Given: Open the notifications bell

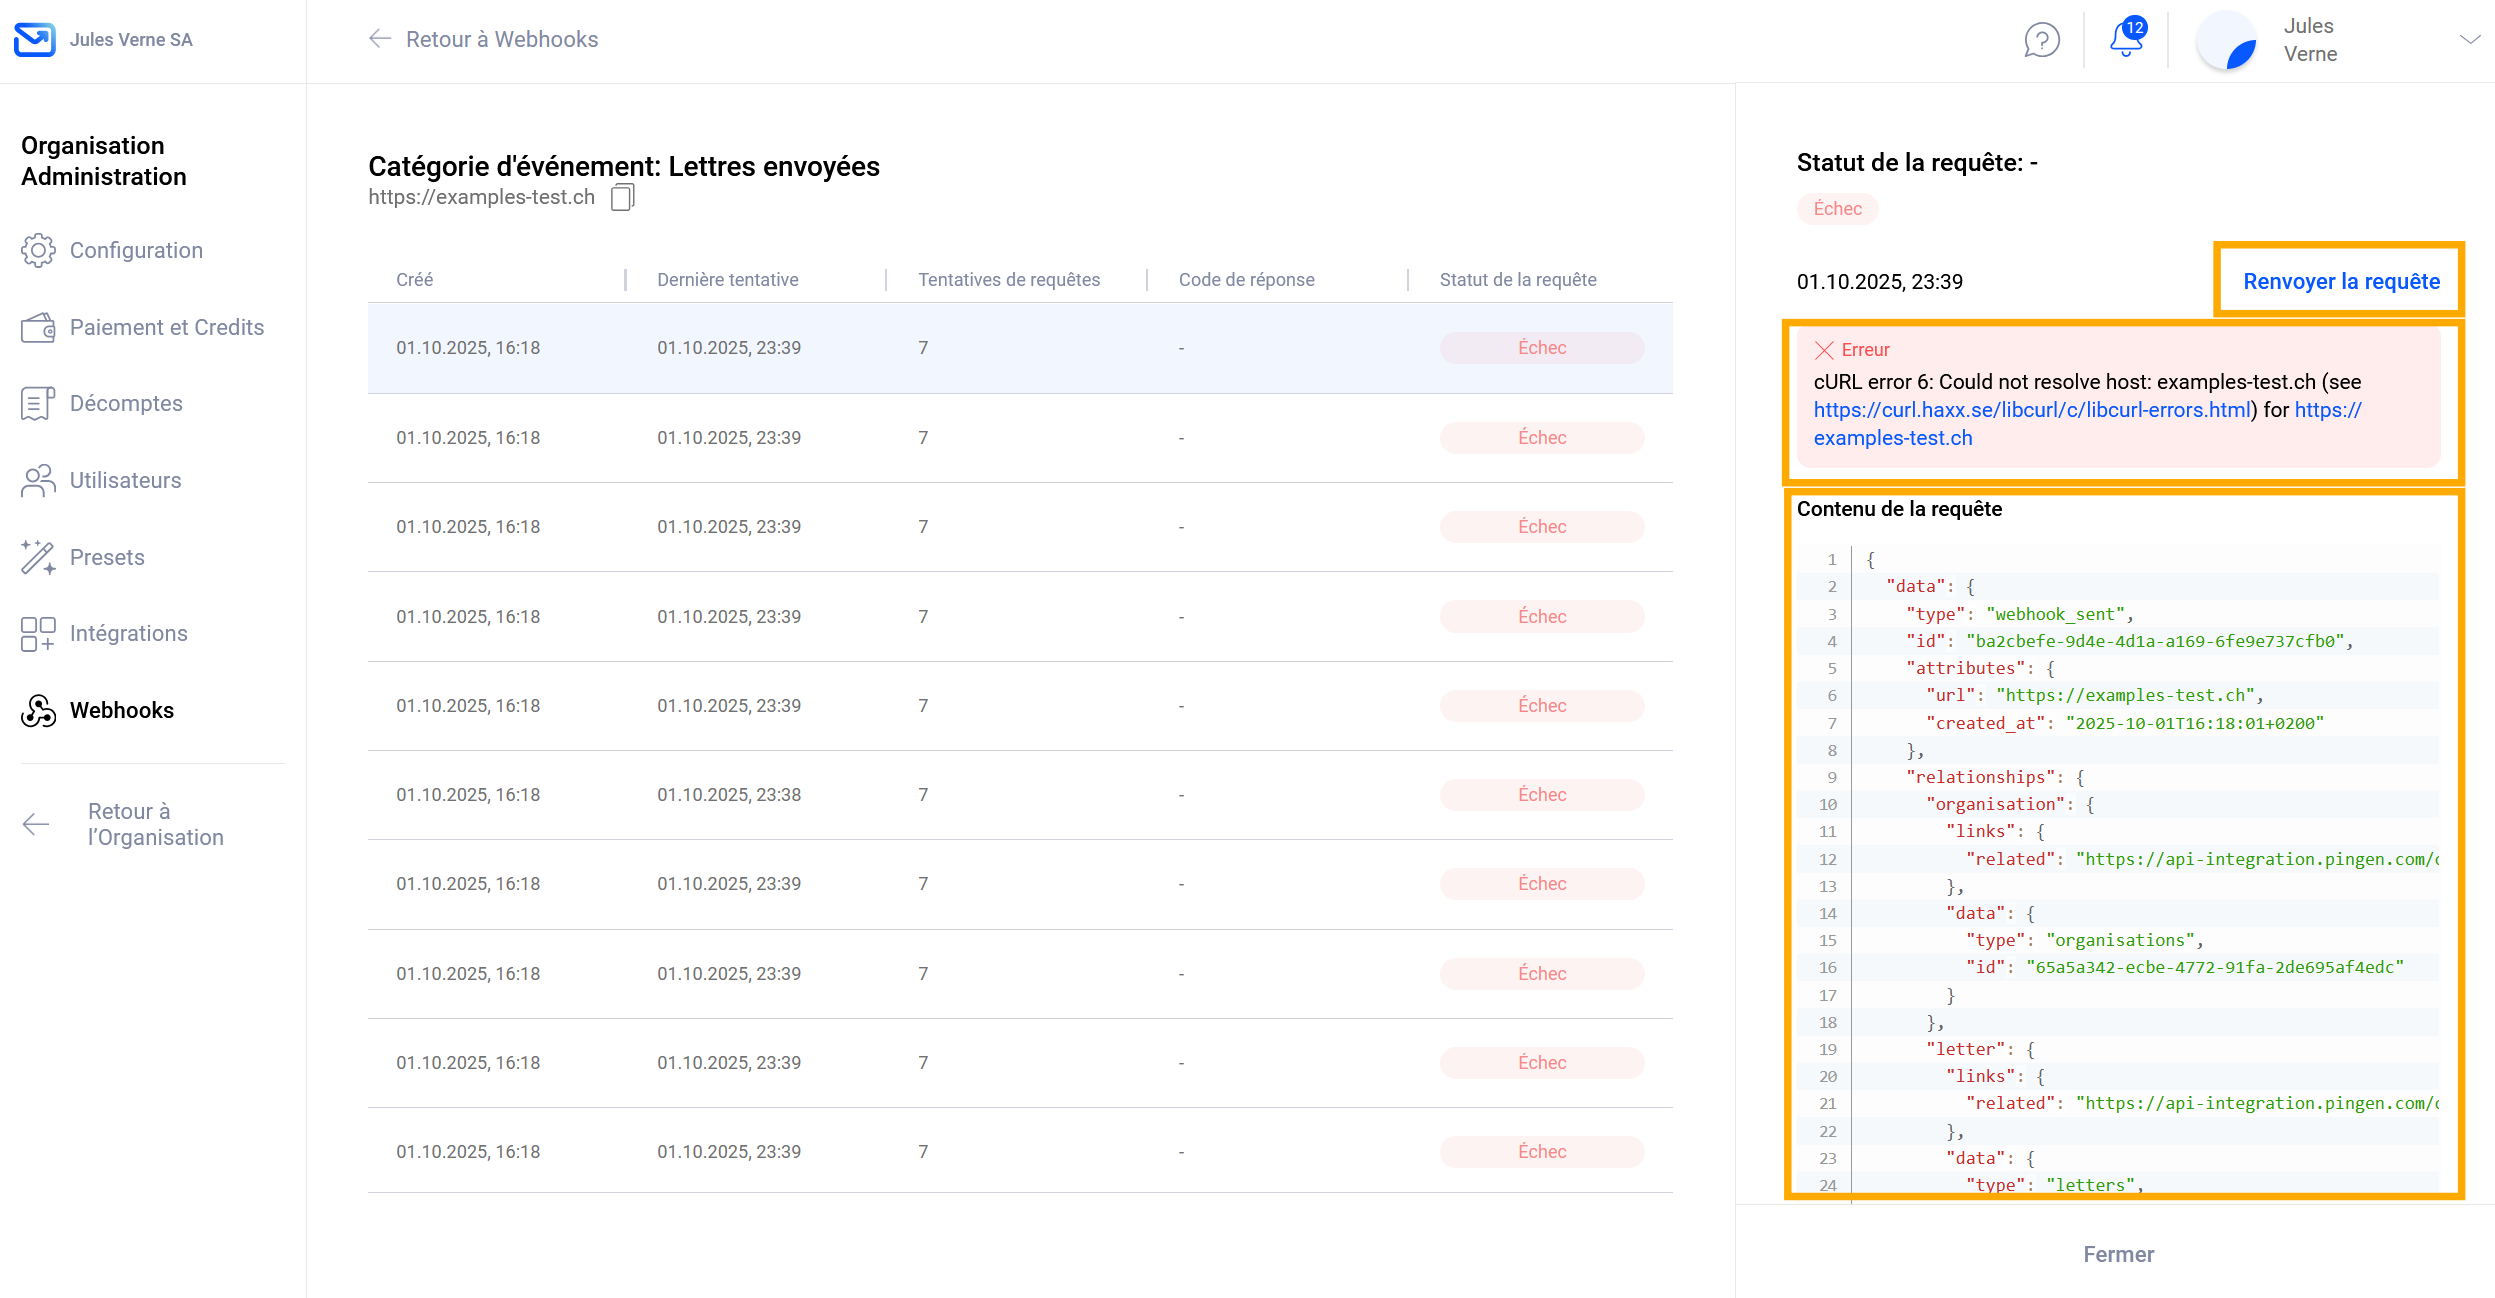Looking at the screenshot, I should [x=2125, y=40].
